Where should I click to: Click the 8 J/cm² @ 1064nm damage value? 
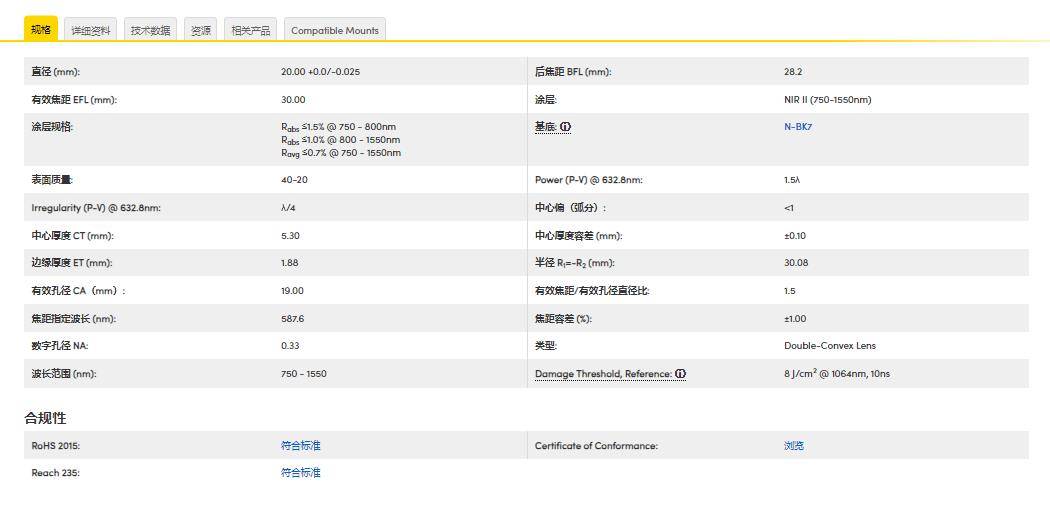click(x=836, y=374)
